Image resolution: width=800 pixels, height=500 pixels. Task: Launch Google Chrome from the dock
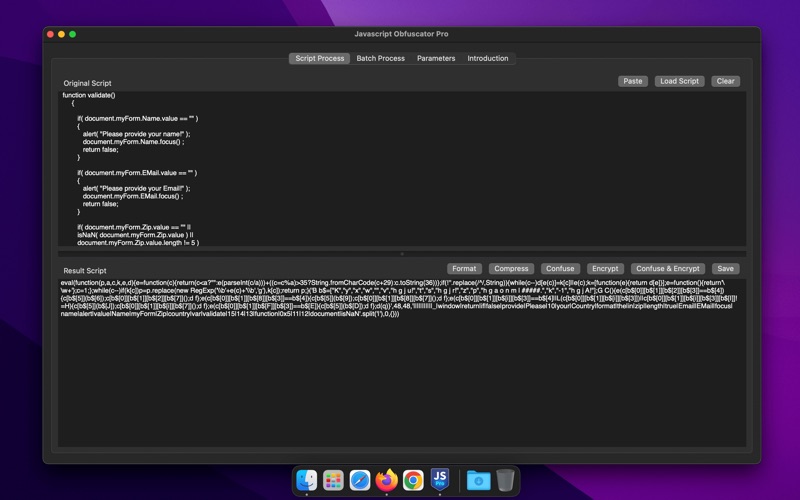pos(413,480)
